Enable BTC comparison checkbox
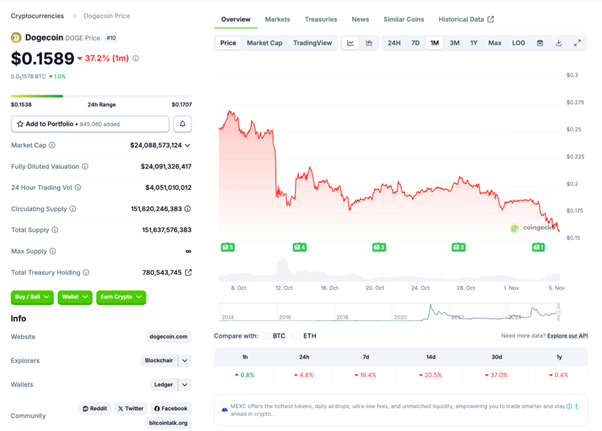Image resolution: width=602 pixels, height=431 pixels. click(x=267, y=336)
